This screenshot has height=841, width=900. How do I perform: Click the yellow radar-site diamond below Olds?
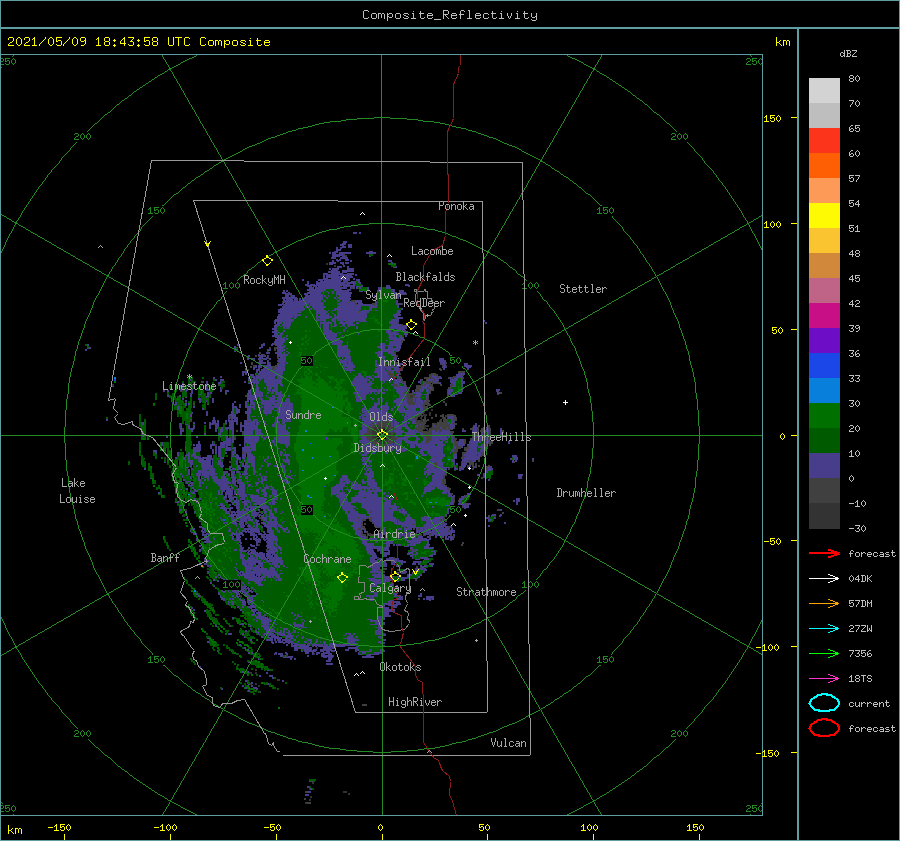tap(382, 435)
